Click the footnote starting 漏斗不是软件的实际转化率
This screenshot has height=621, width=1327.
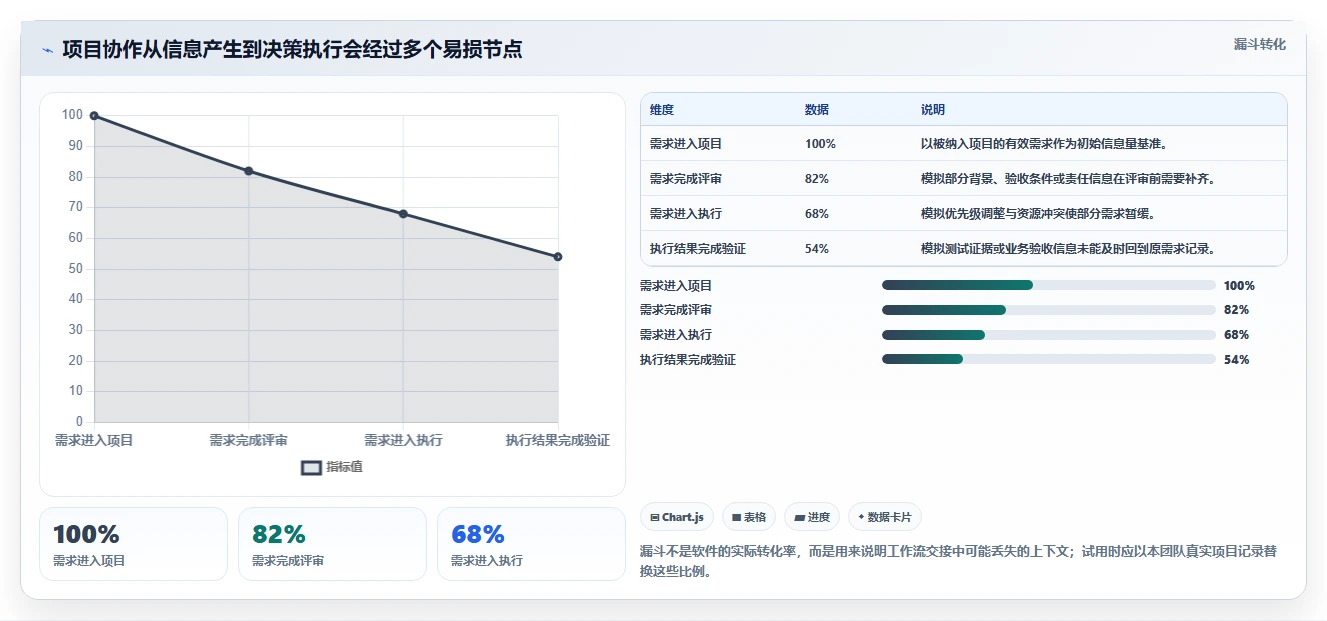(x=958, y=562)
